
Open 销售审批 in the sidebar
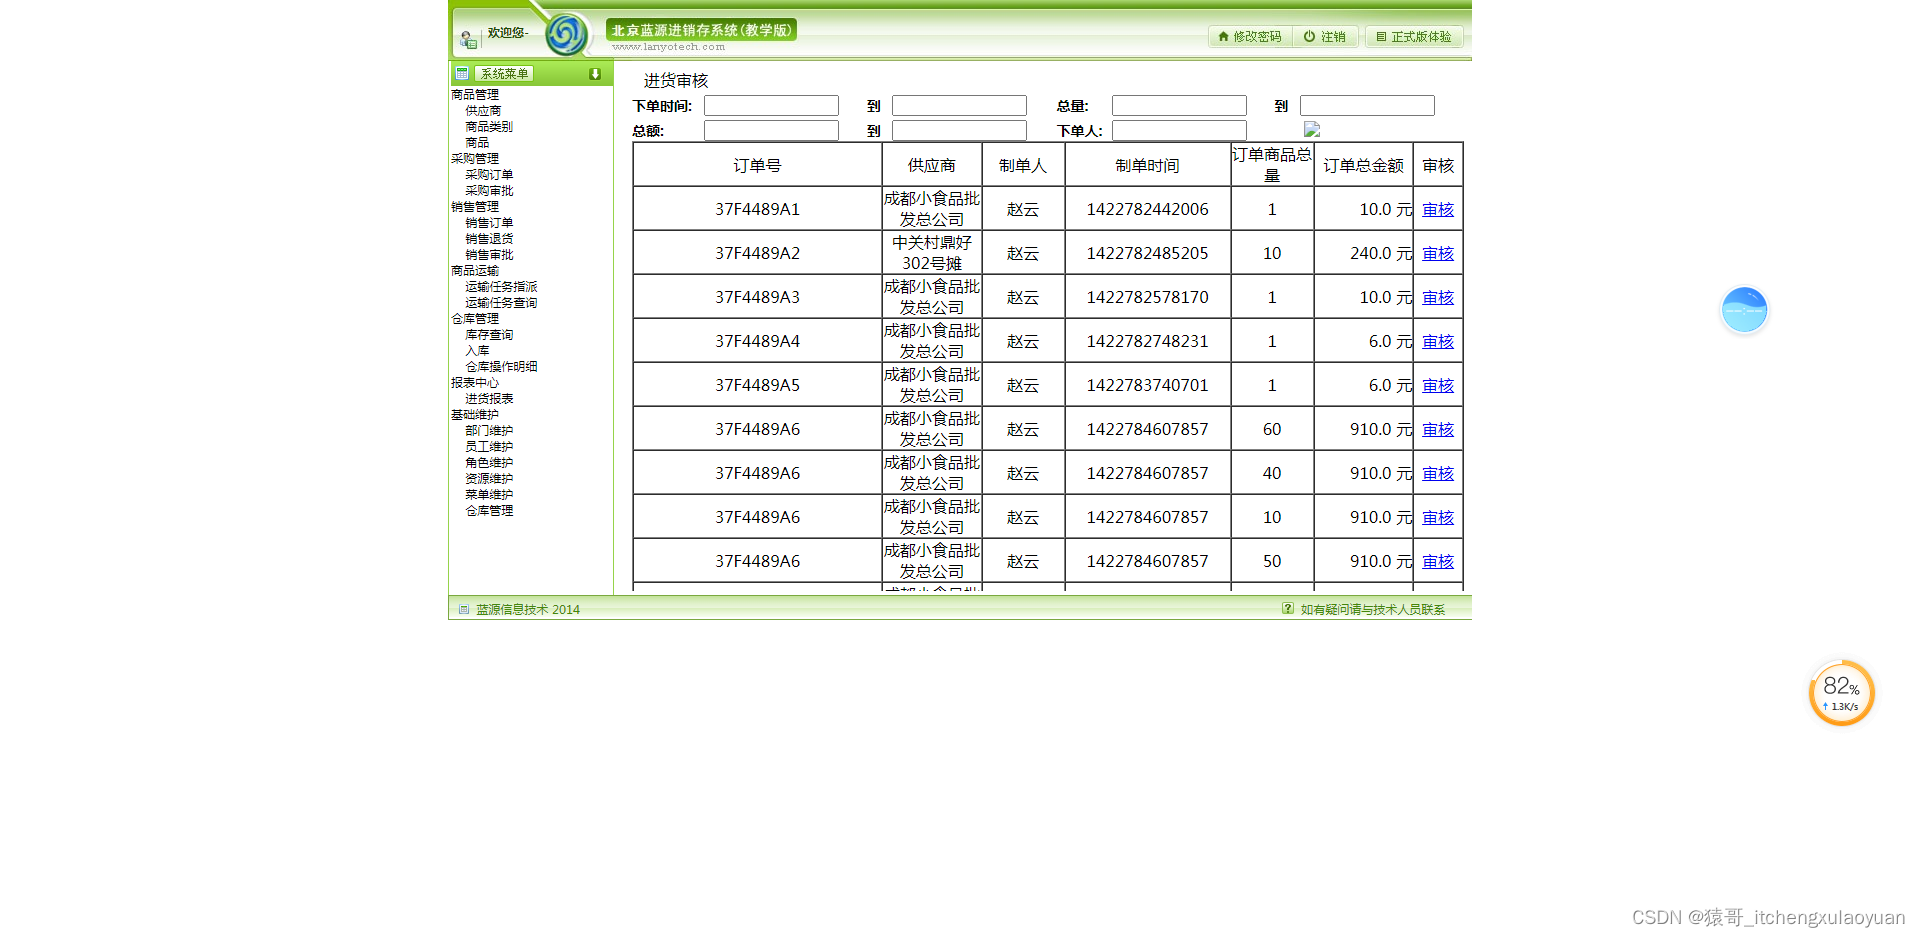(x=489, y=255)
